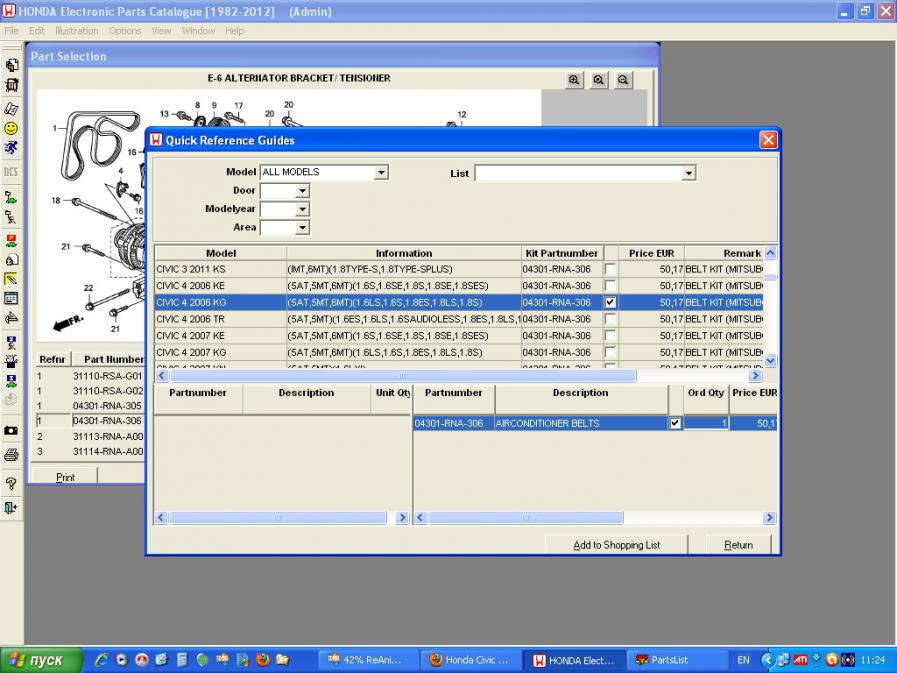Open the Modelyear dropdown
The width and height of the screenshot is (897, 673).
[303, 209]
